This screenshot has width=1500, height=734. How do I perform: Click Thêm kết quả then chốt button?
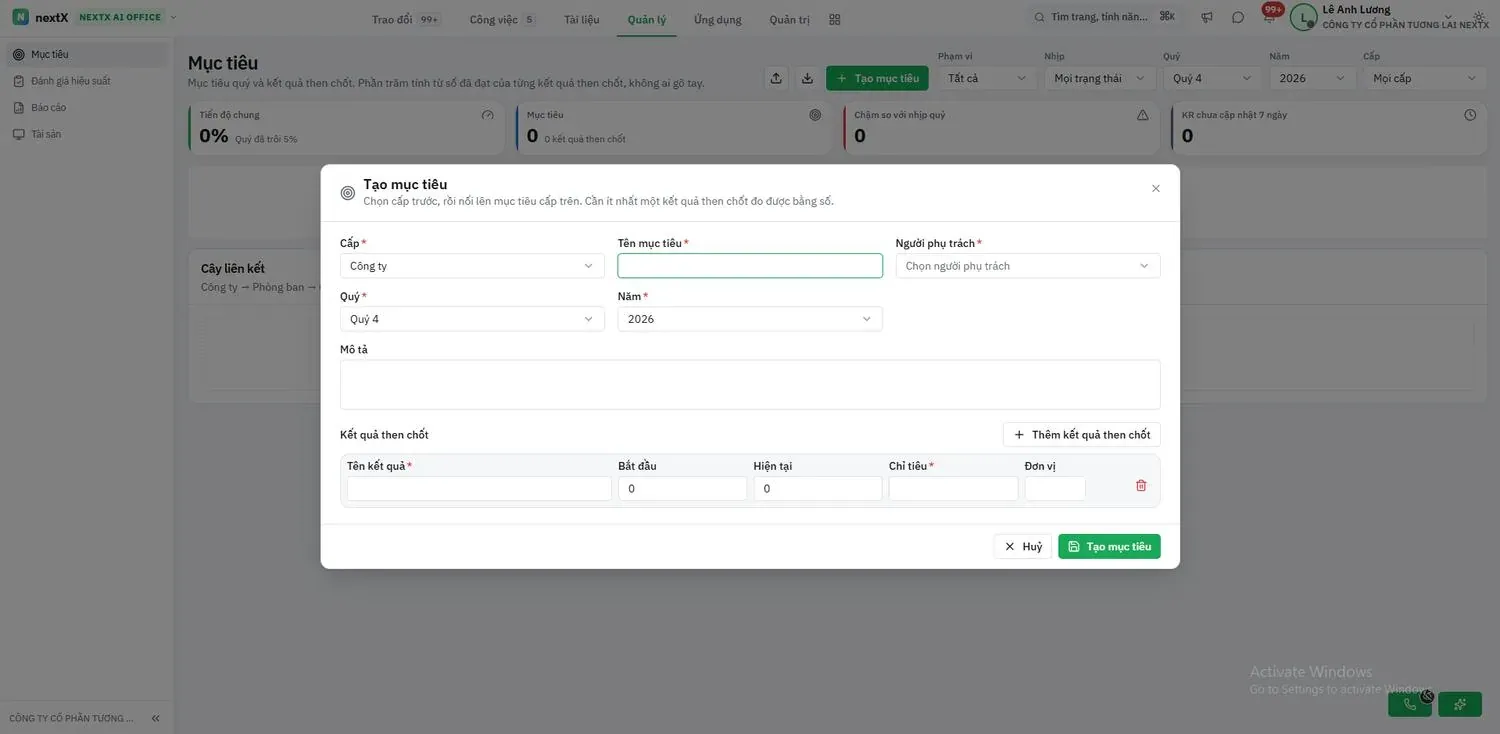pyautogui.click(x=1082, y=435)
